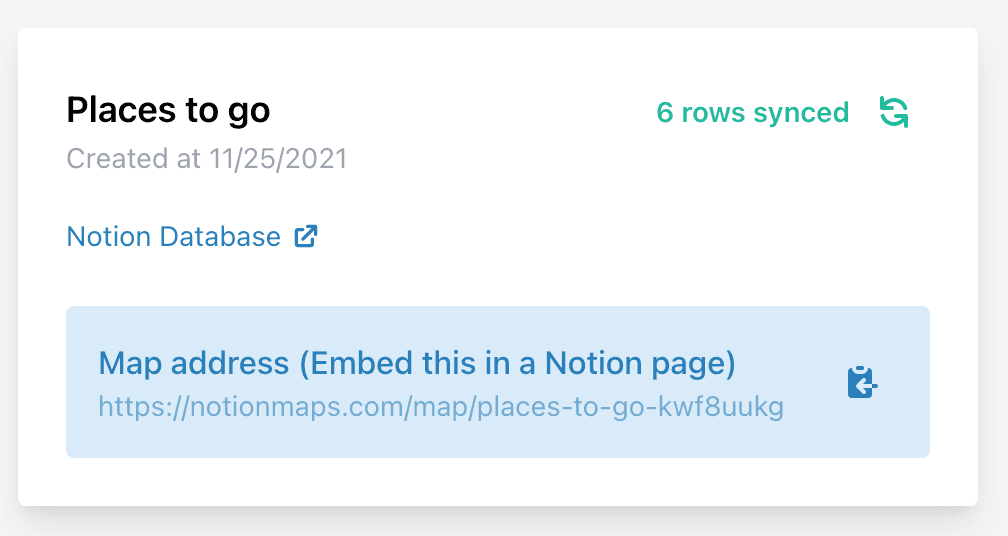Click the https:// prefix of the map URL

(x=143, y=407)
